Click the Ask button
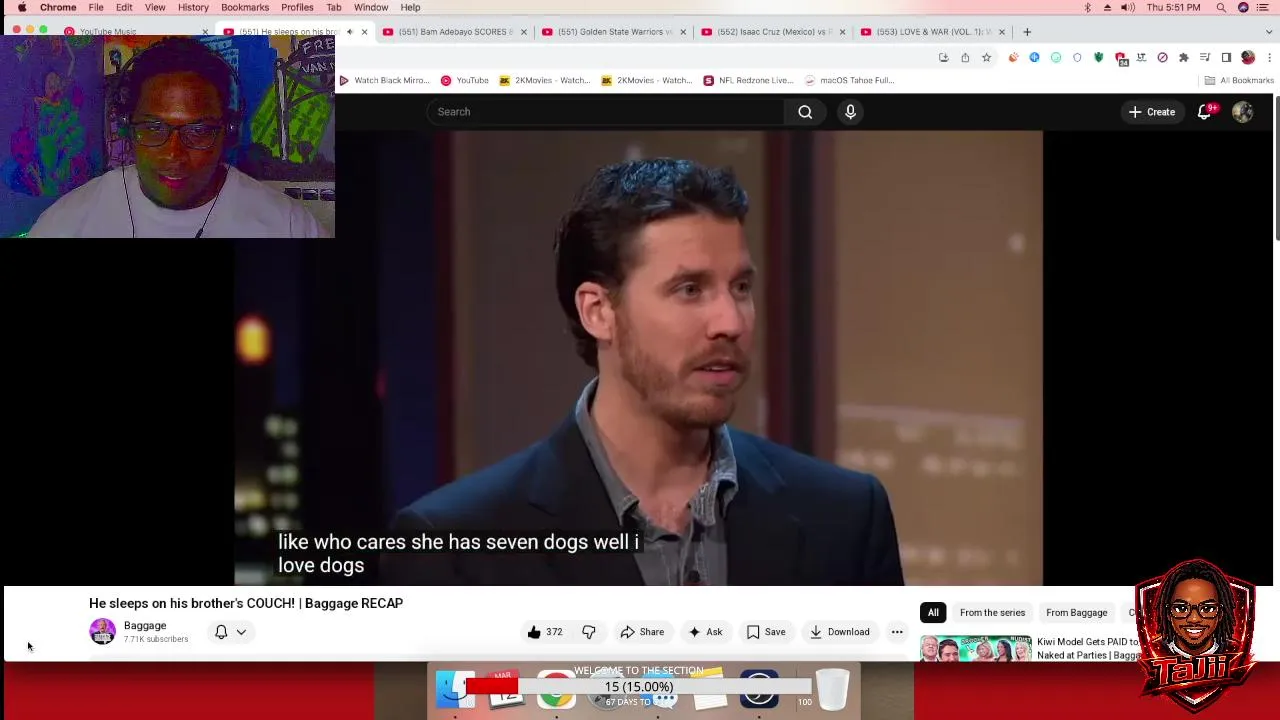The image size is (1280, 720). (705, 632)
